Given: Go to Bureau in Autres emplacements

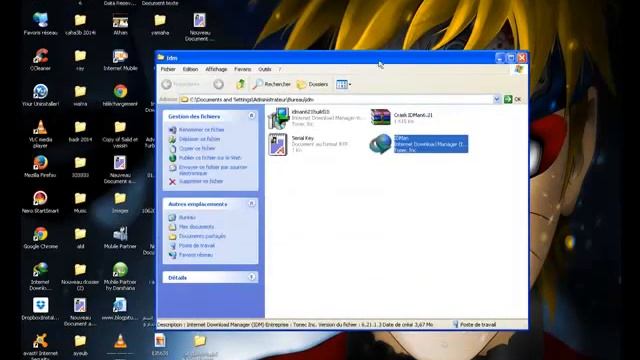Looking at the screenshot, I should (x=187, y=218).
